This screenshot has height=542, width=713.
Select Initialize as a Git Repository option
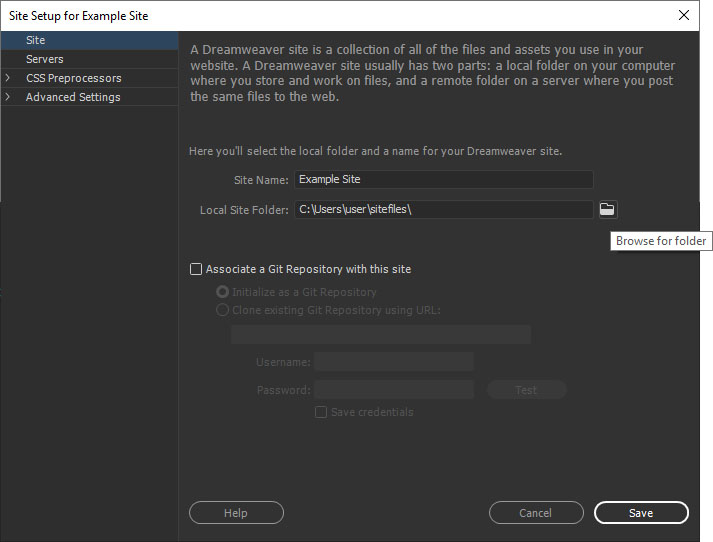(222, 292)
